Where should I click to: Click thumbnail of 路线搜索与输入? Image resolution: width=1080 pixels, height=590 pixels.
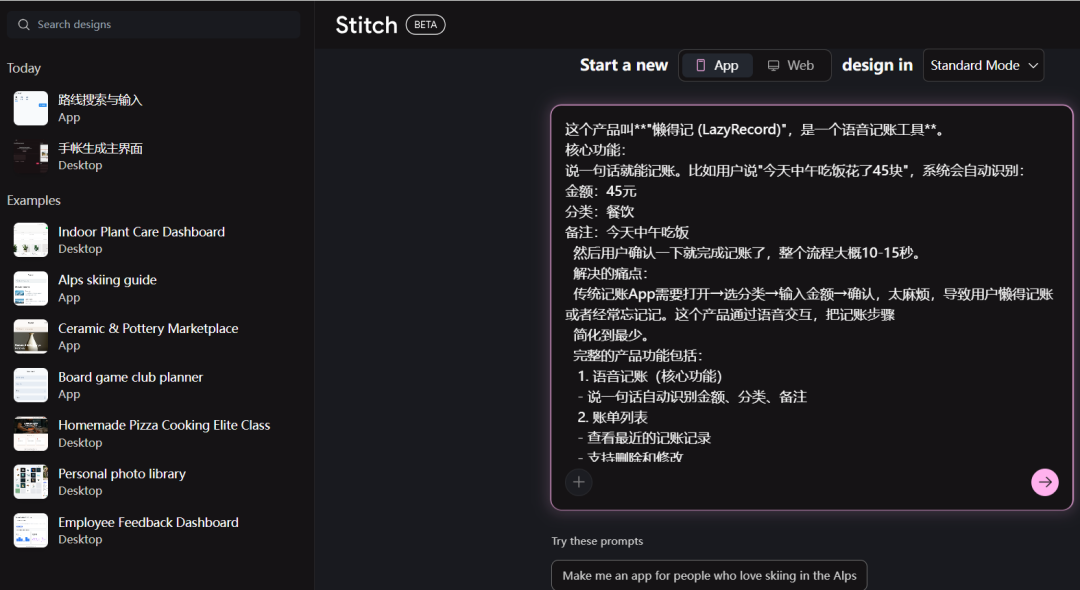click(x=31, y=108)
